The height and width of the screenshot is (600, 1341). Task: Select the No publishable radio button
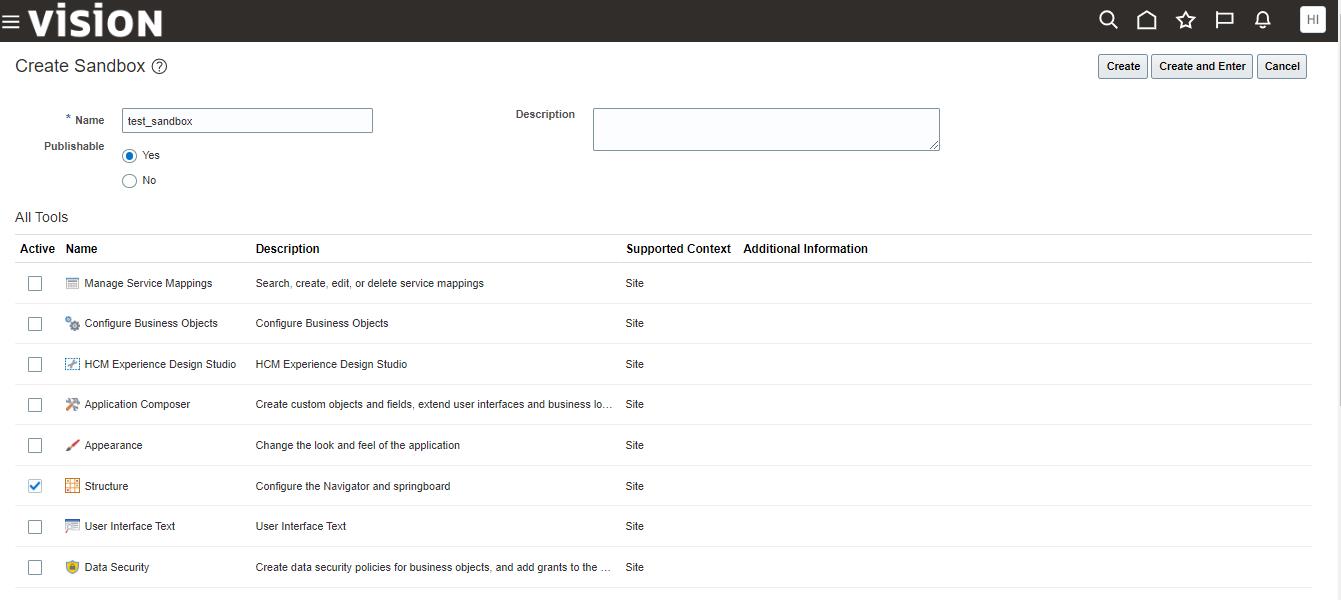[129, 181]
